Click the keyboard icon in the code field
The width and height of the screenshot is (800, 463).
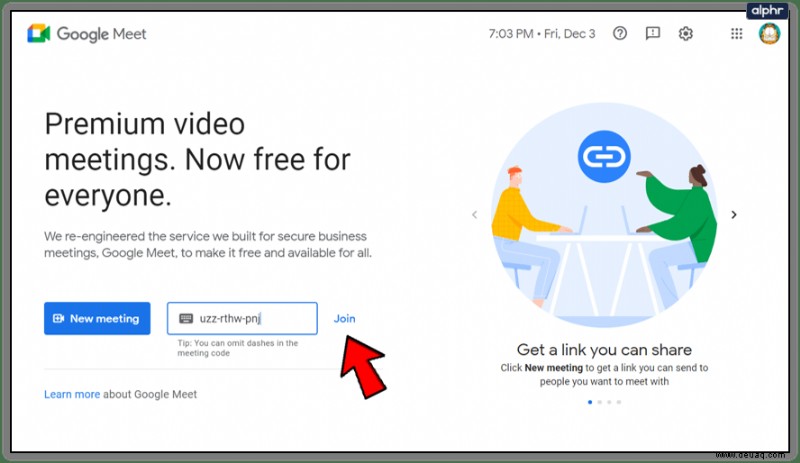[x=186, y=319]
